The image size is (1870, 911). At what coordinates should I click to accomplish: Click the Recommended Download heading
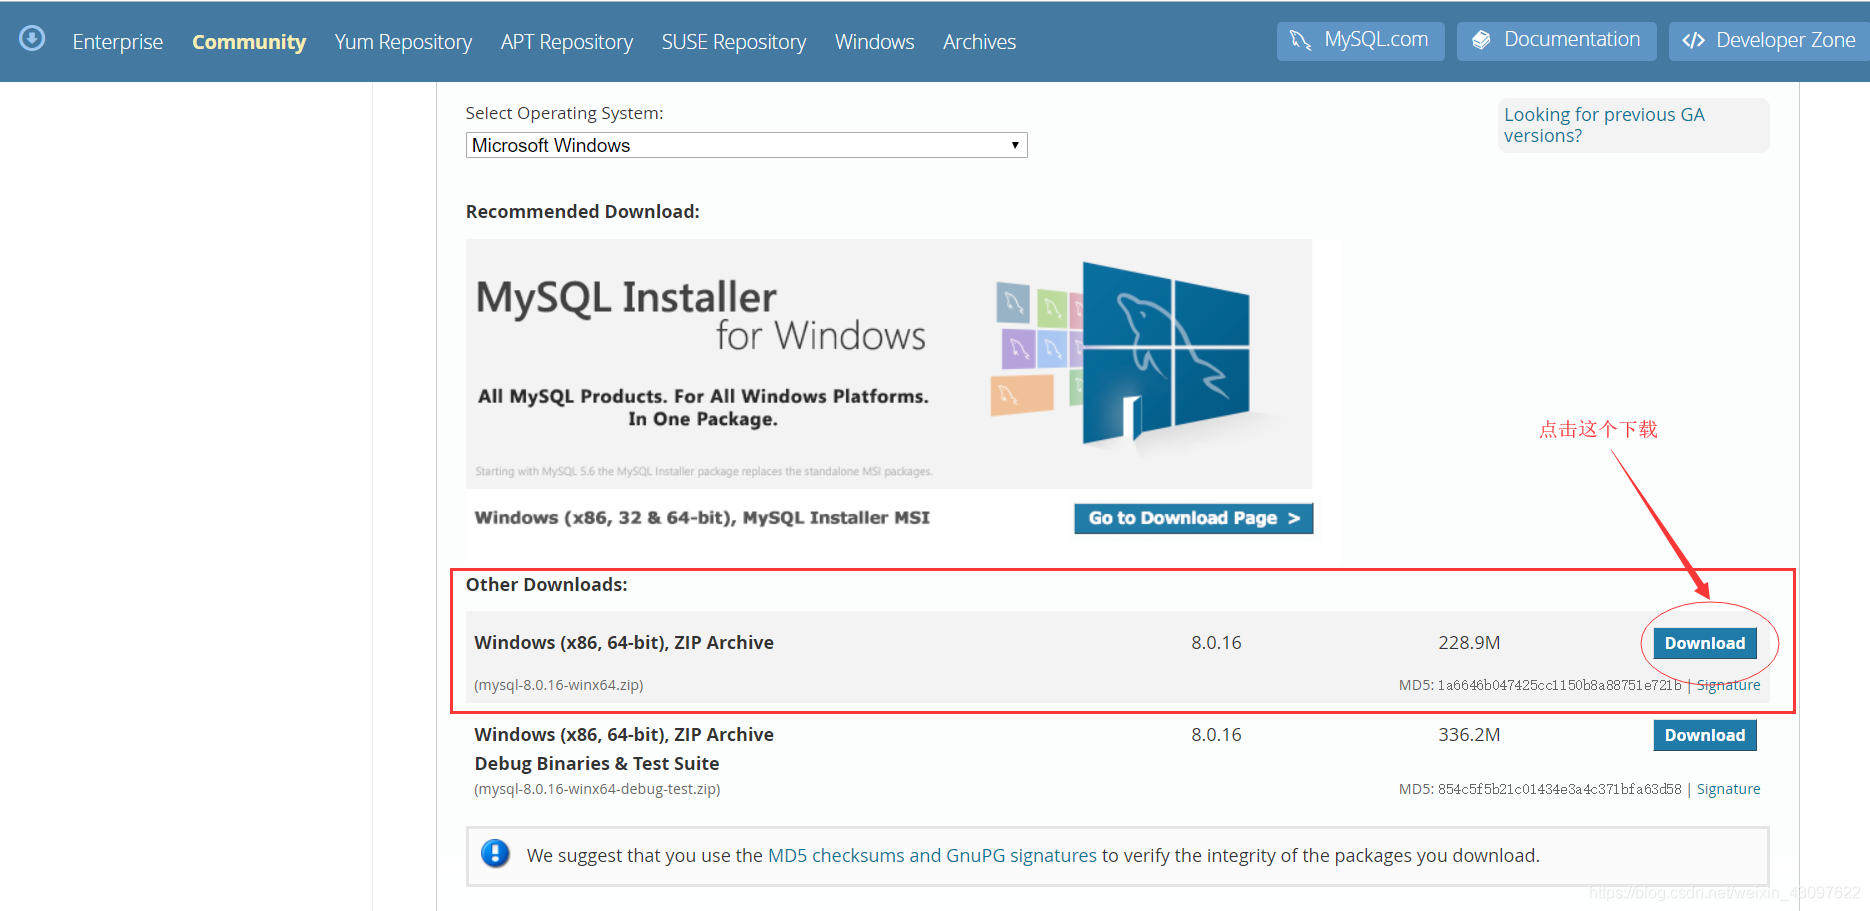click(x=582, y=211)
